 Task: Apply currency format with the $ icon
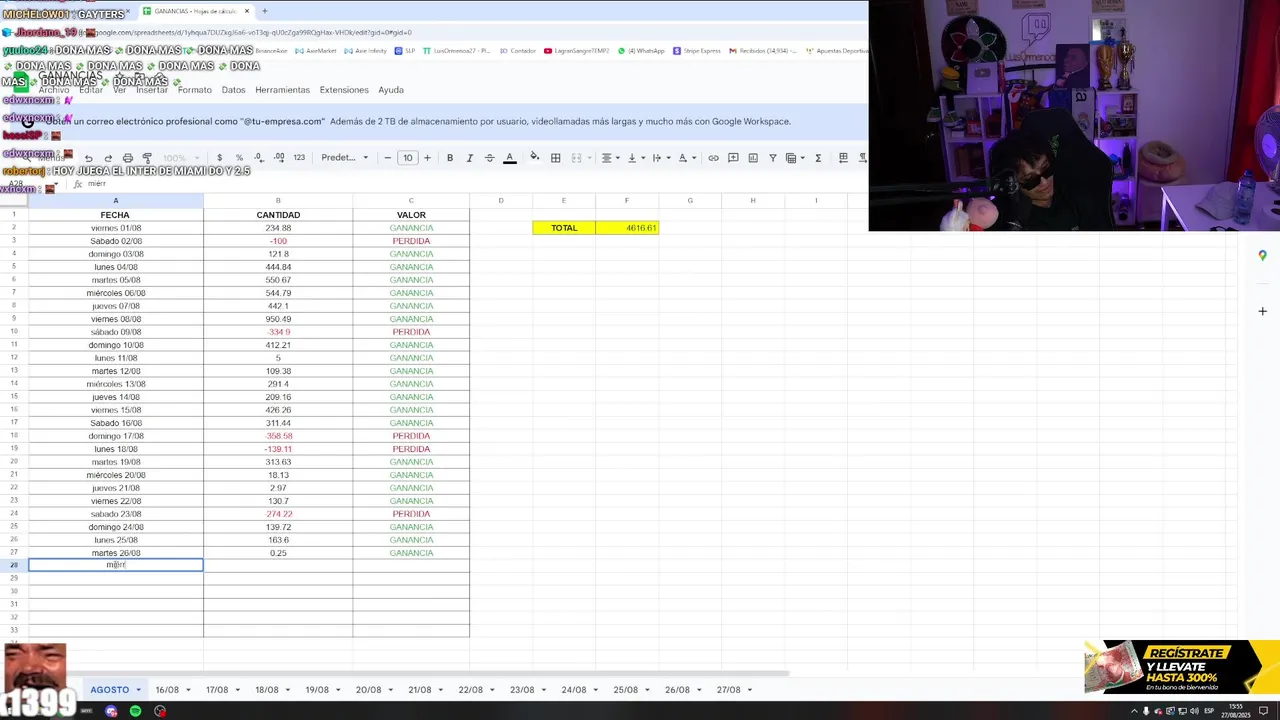[x=219, y=158]
